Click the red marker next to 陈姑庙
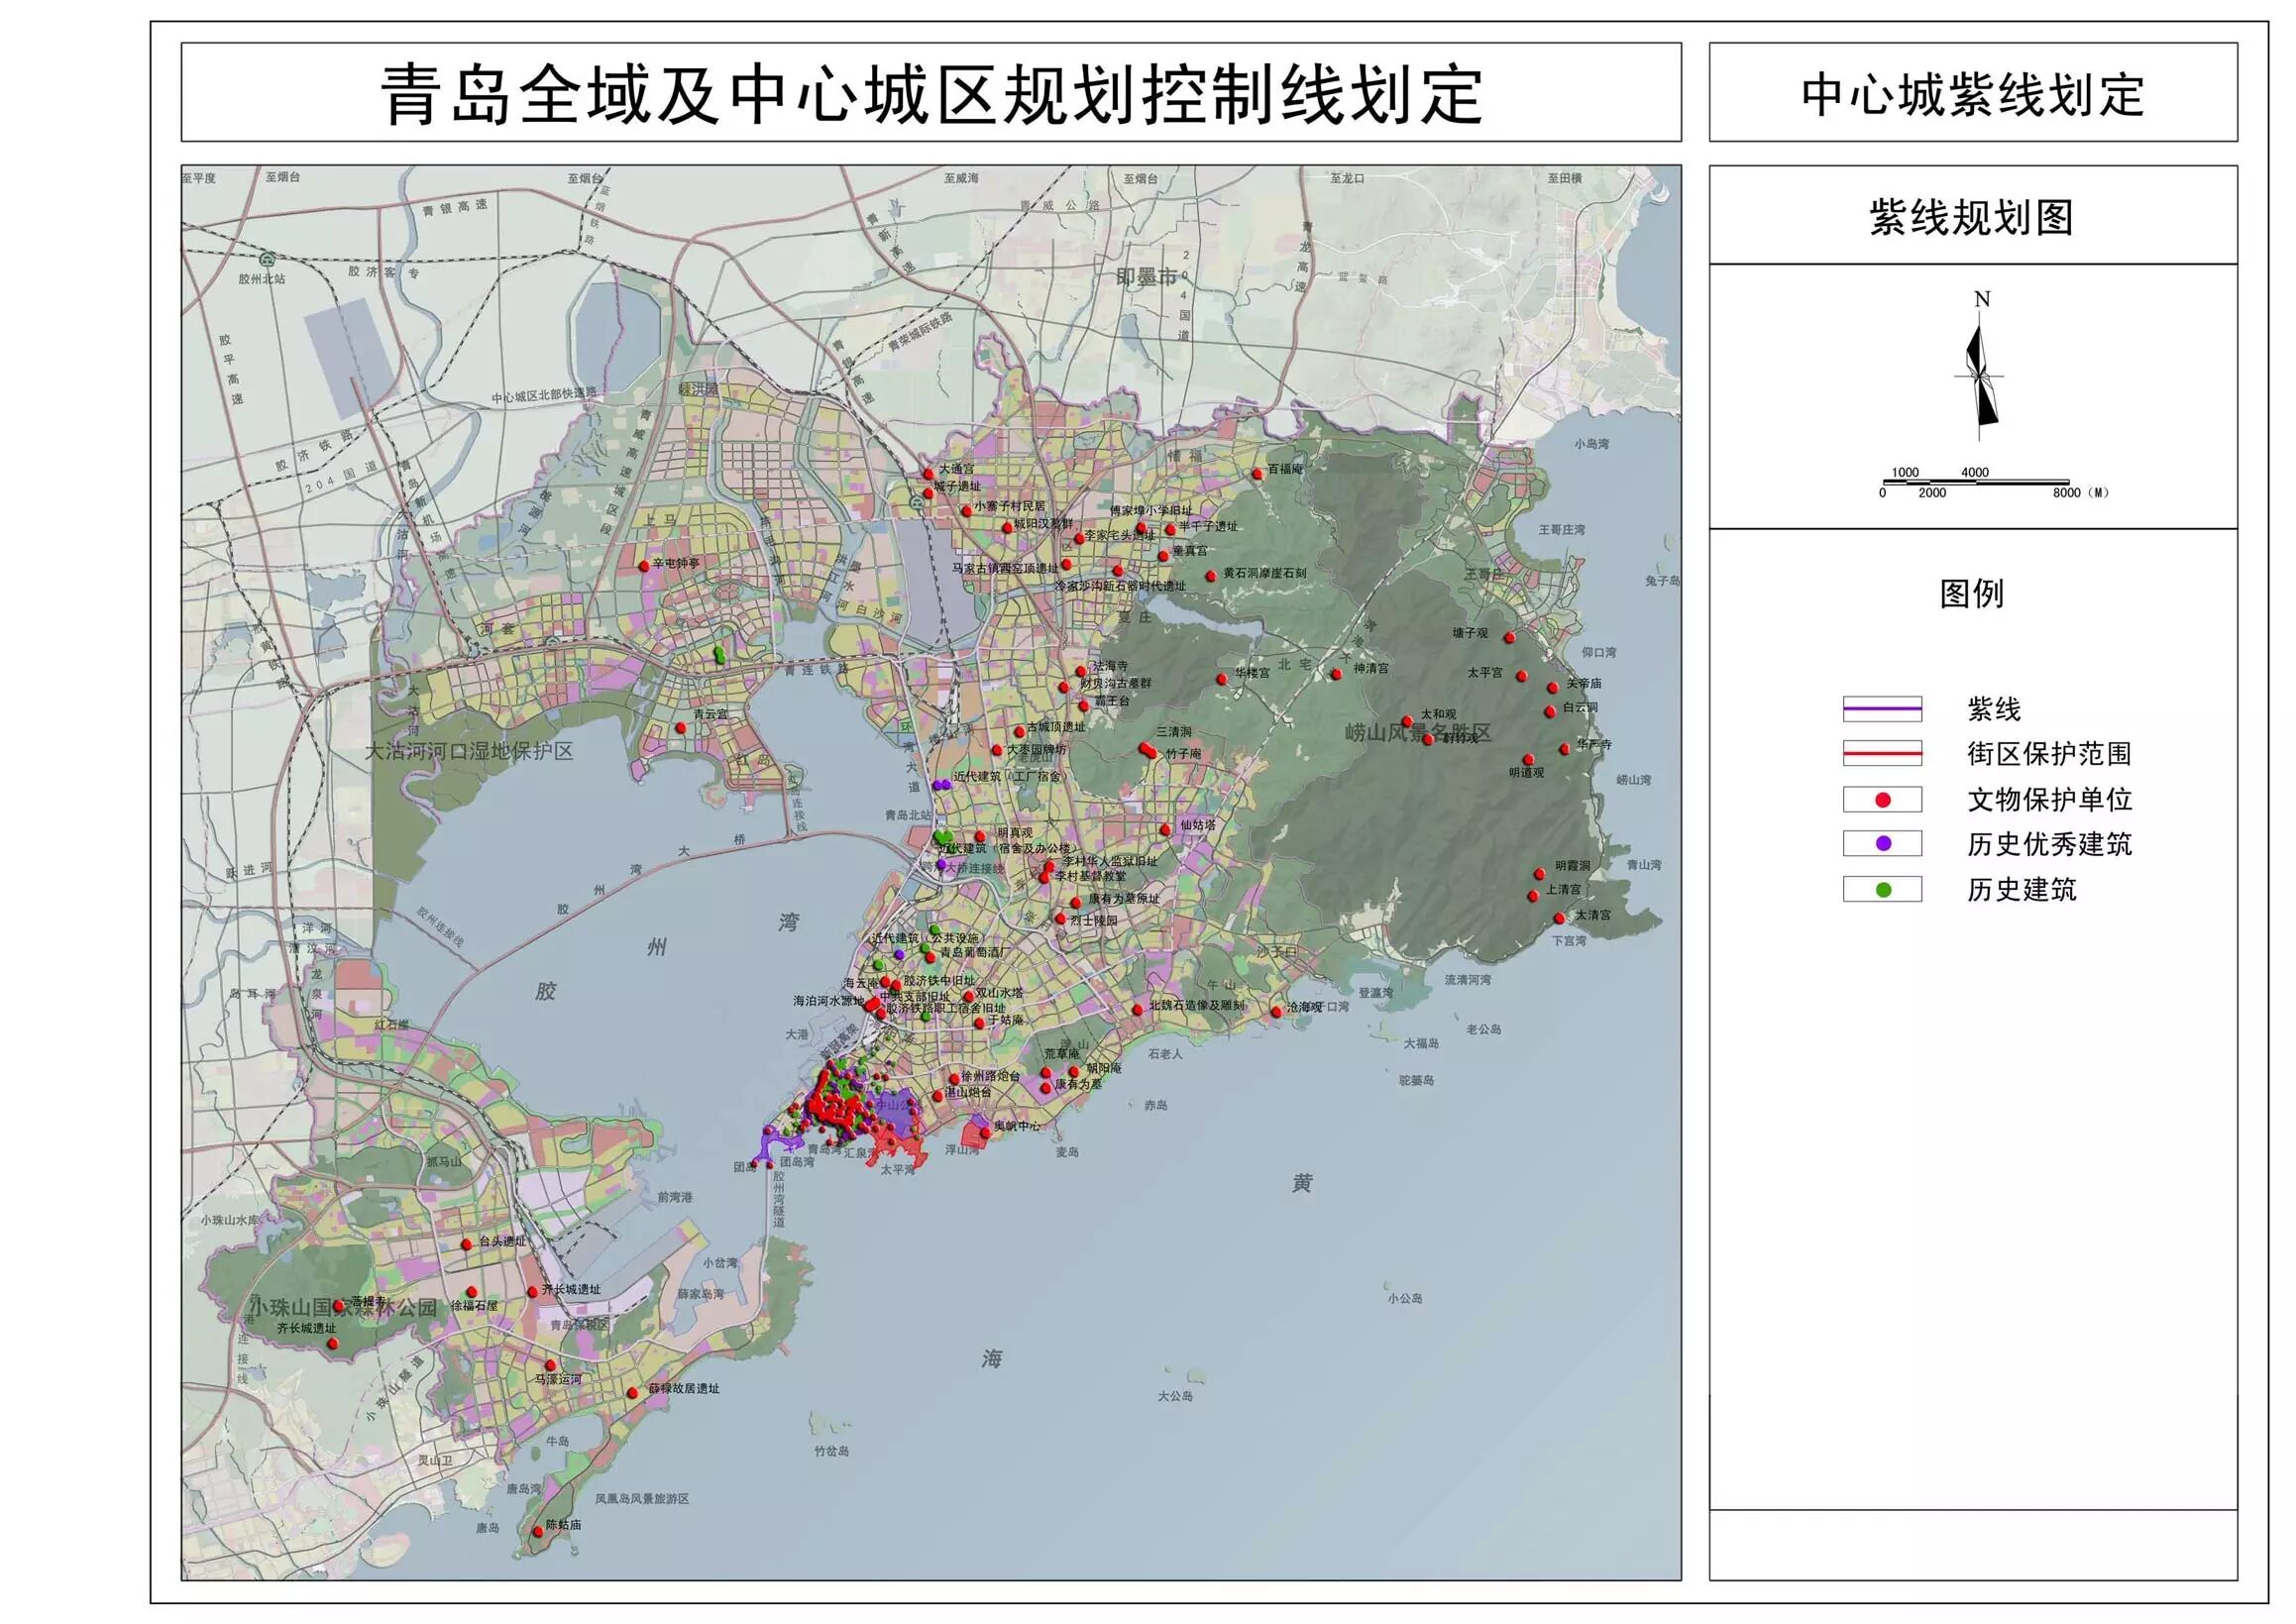The image size is (2296, 1624). tap(538, 1531)
